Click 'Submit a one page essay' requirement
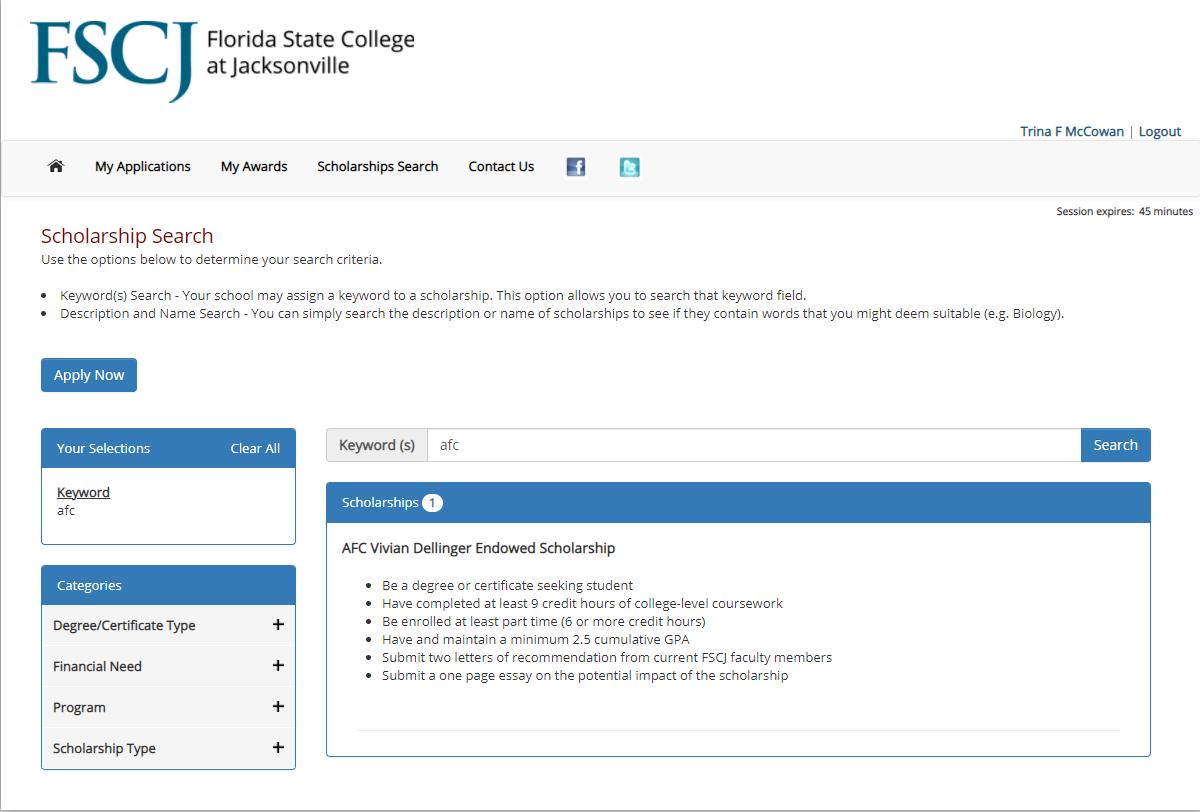Viewport: 1200px width, 812px height. [585, 675]
